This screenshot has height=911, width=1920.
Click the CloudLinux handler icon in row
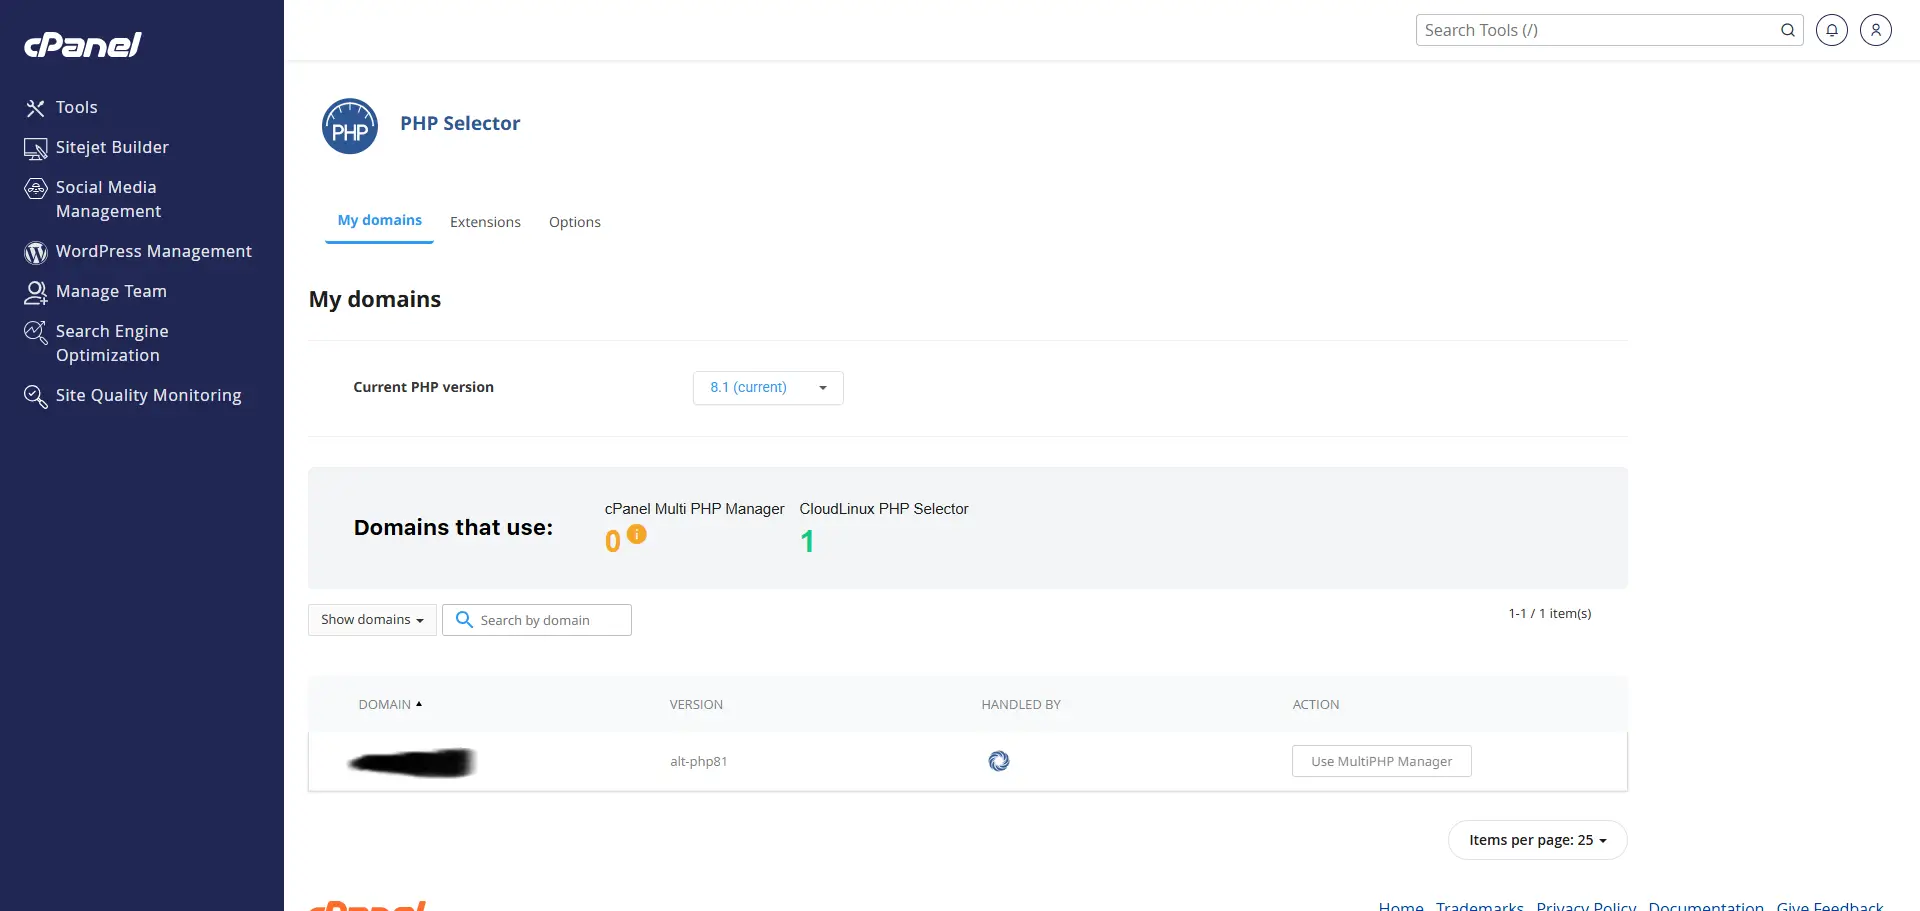pos(998,761)
